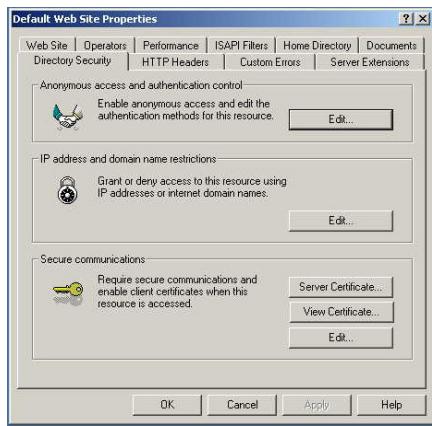
Task: Click the question mark help button in title bar
Action: click(406, 18)
